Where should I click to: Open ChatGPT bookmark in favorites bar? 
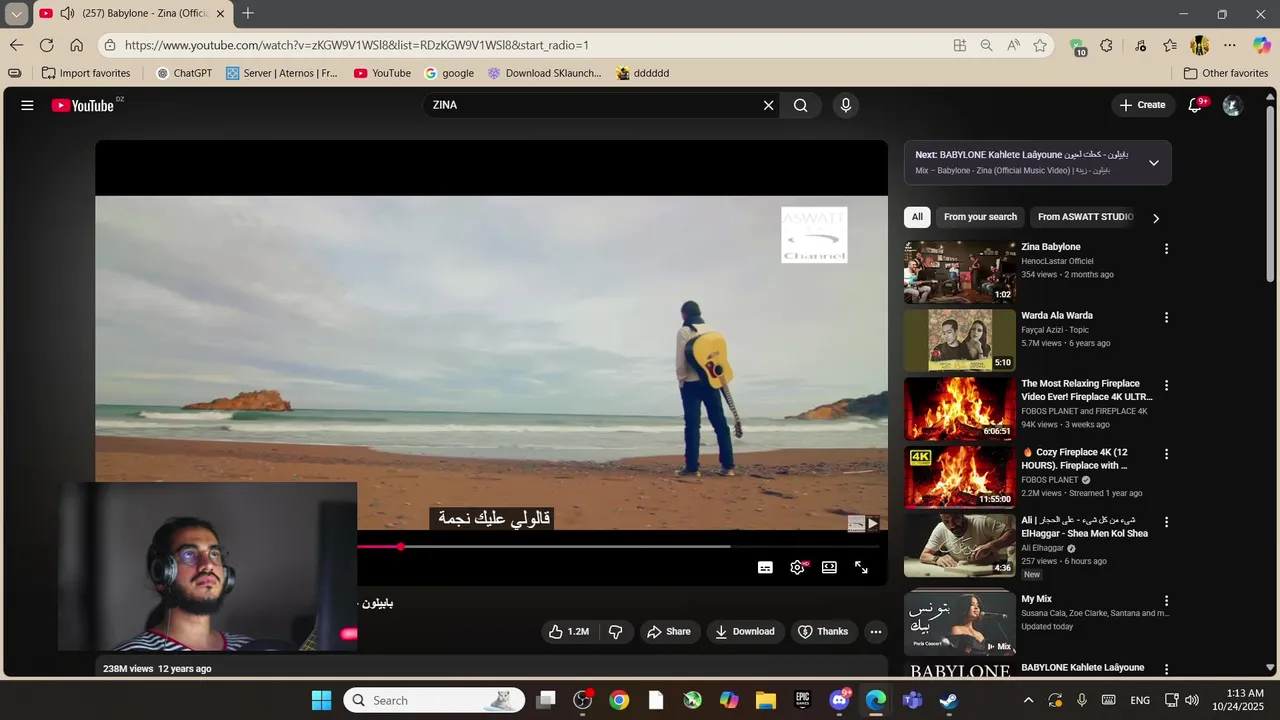(x=184, y=73)
